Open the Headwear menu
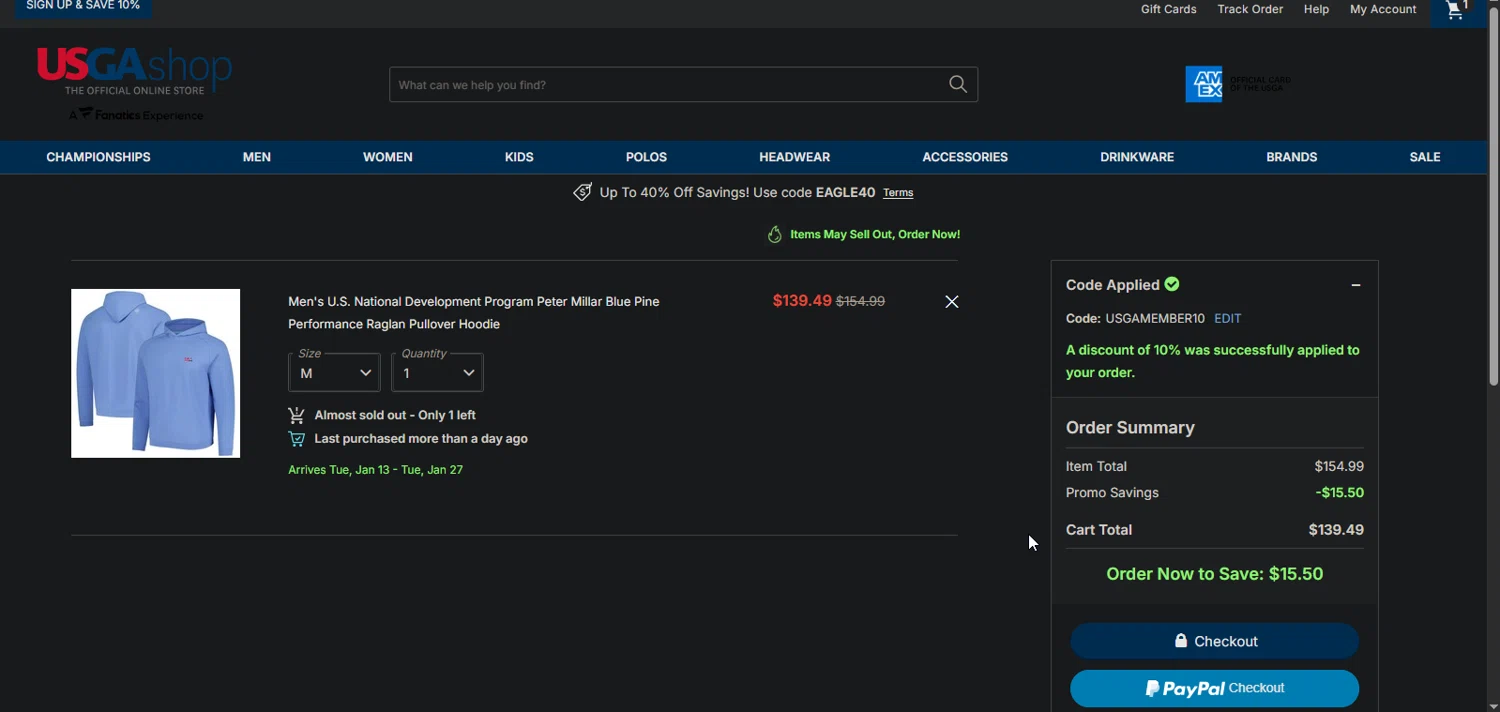This screenshot has height=712, width=1500. coord(794,157)
